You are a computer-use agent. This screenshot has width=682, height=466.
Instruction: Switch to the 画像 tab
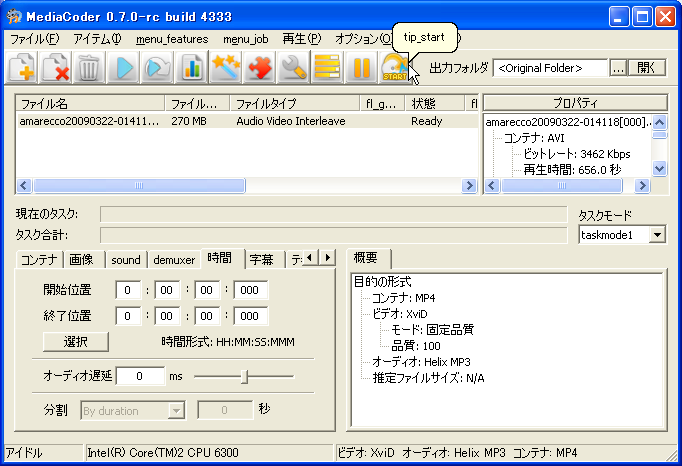(x=82, y=259)
